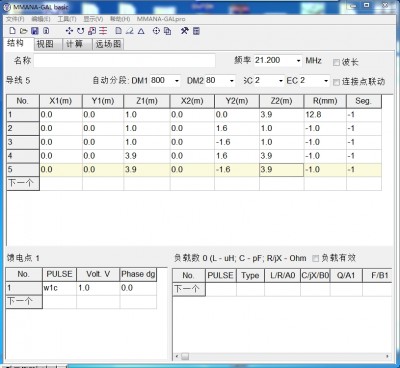Click the crosshair target icon
Viewport: 400px width, 368px height.
click(x=156, y=31)
